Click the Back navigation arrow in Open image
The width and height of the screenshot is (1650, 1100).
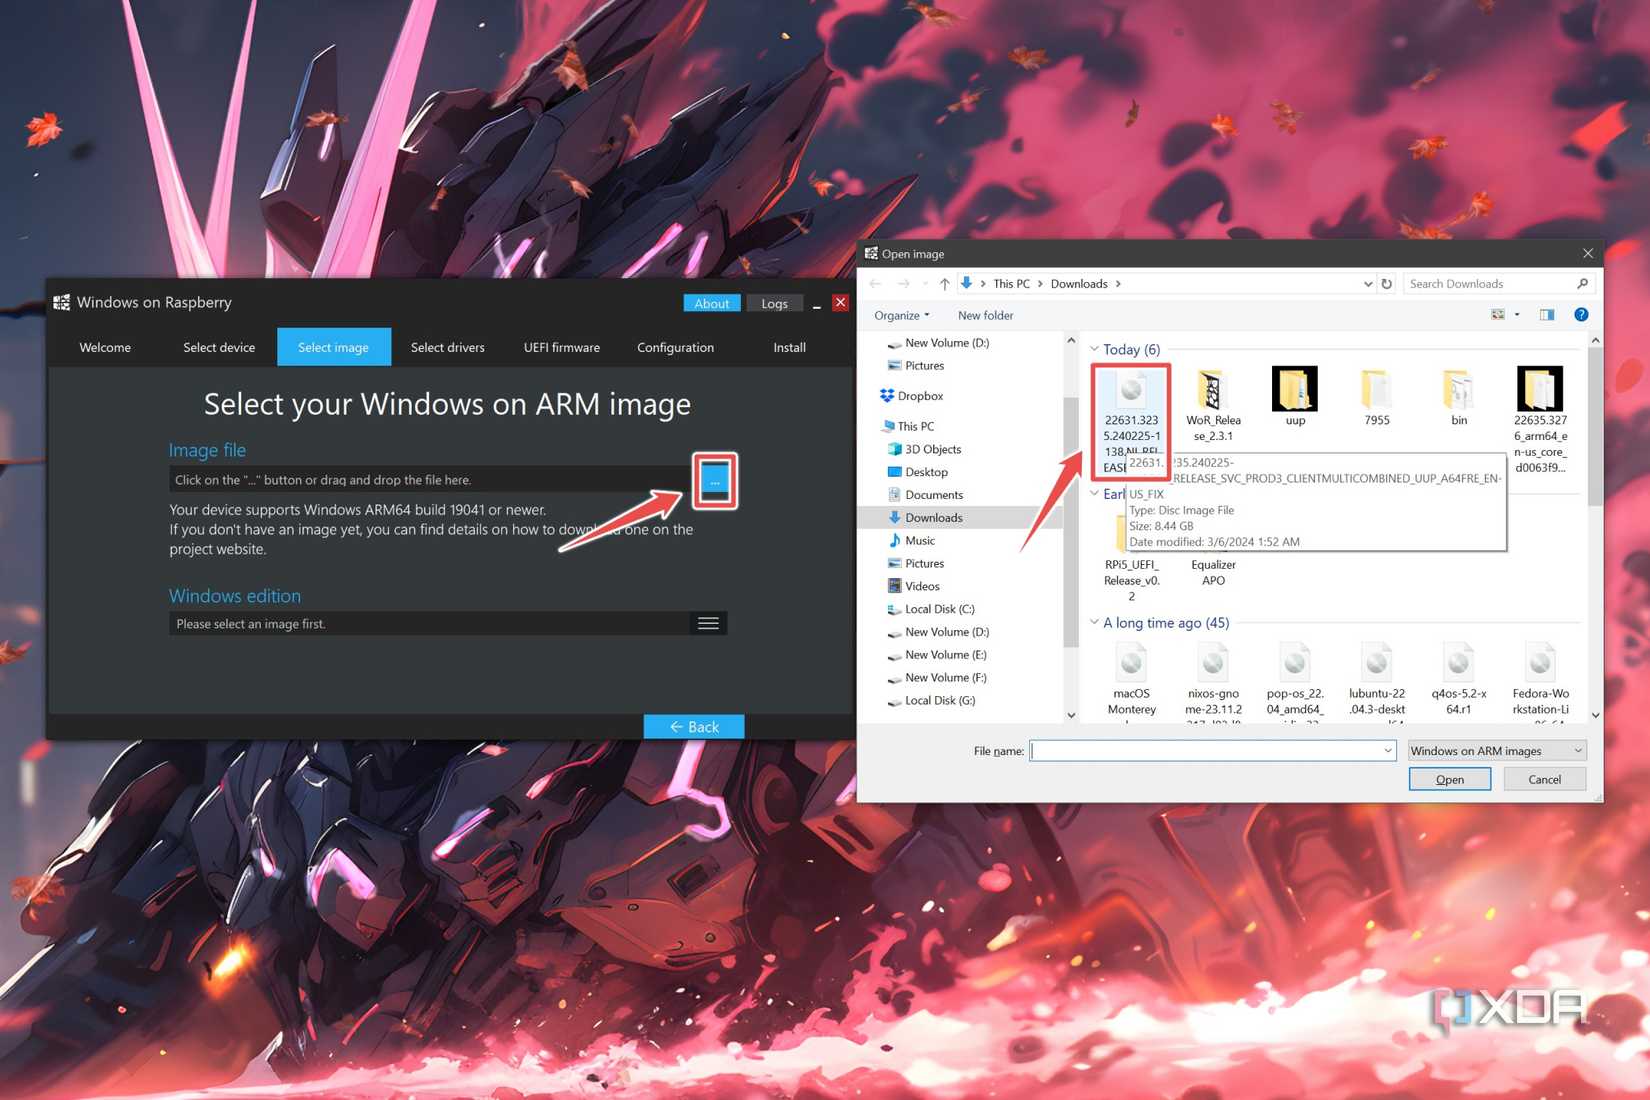click(876, 284)
